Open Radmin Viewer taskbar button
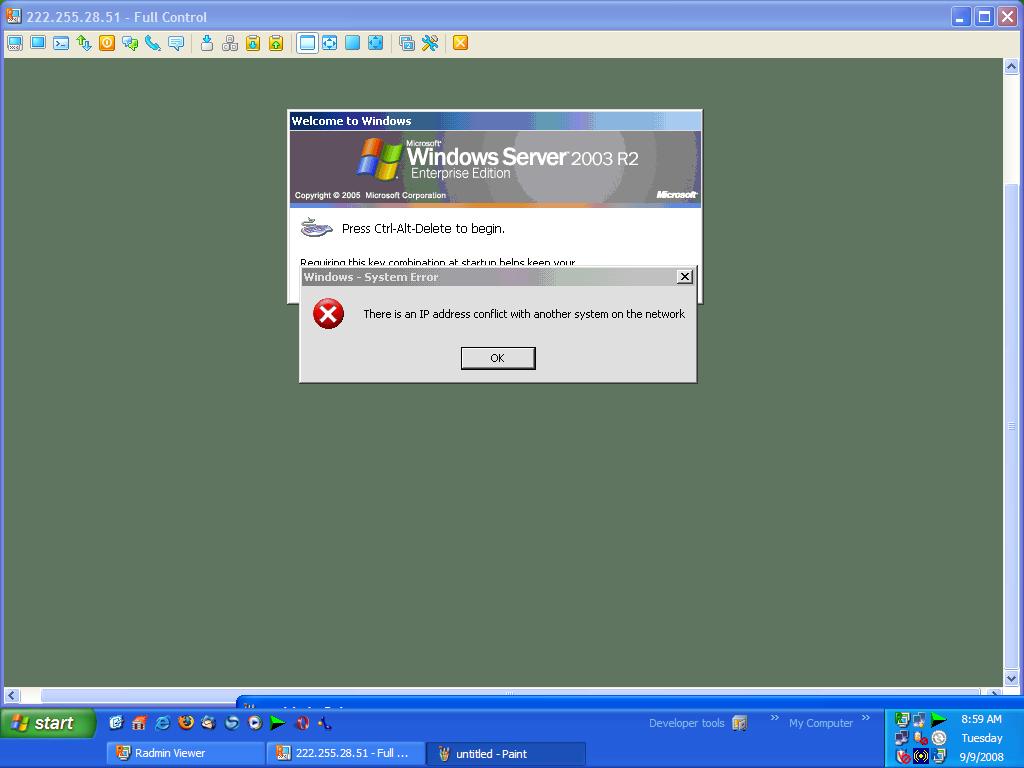Image resolution: width=1024 pixels, height=768 pixels. click(186, 753)
